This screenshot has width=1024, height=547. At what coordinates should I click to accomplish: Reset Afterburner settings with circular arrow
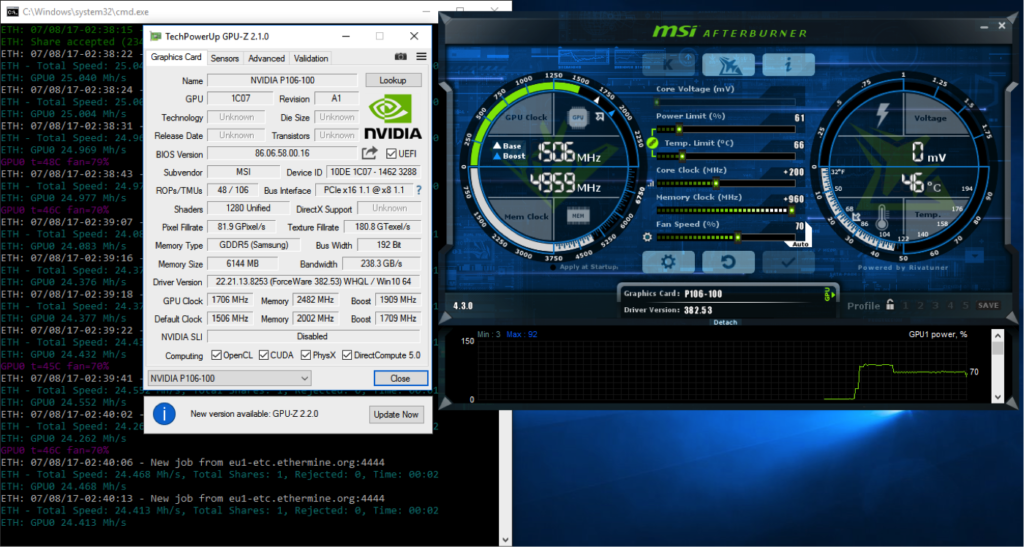point(728,262)
